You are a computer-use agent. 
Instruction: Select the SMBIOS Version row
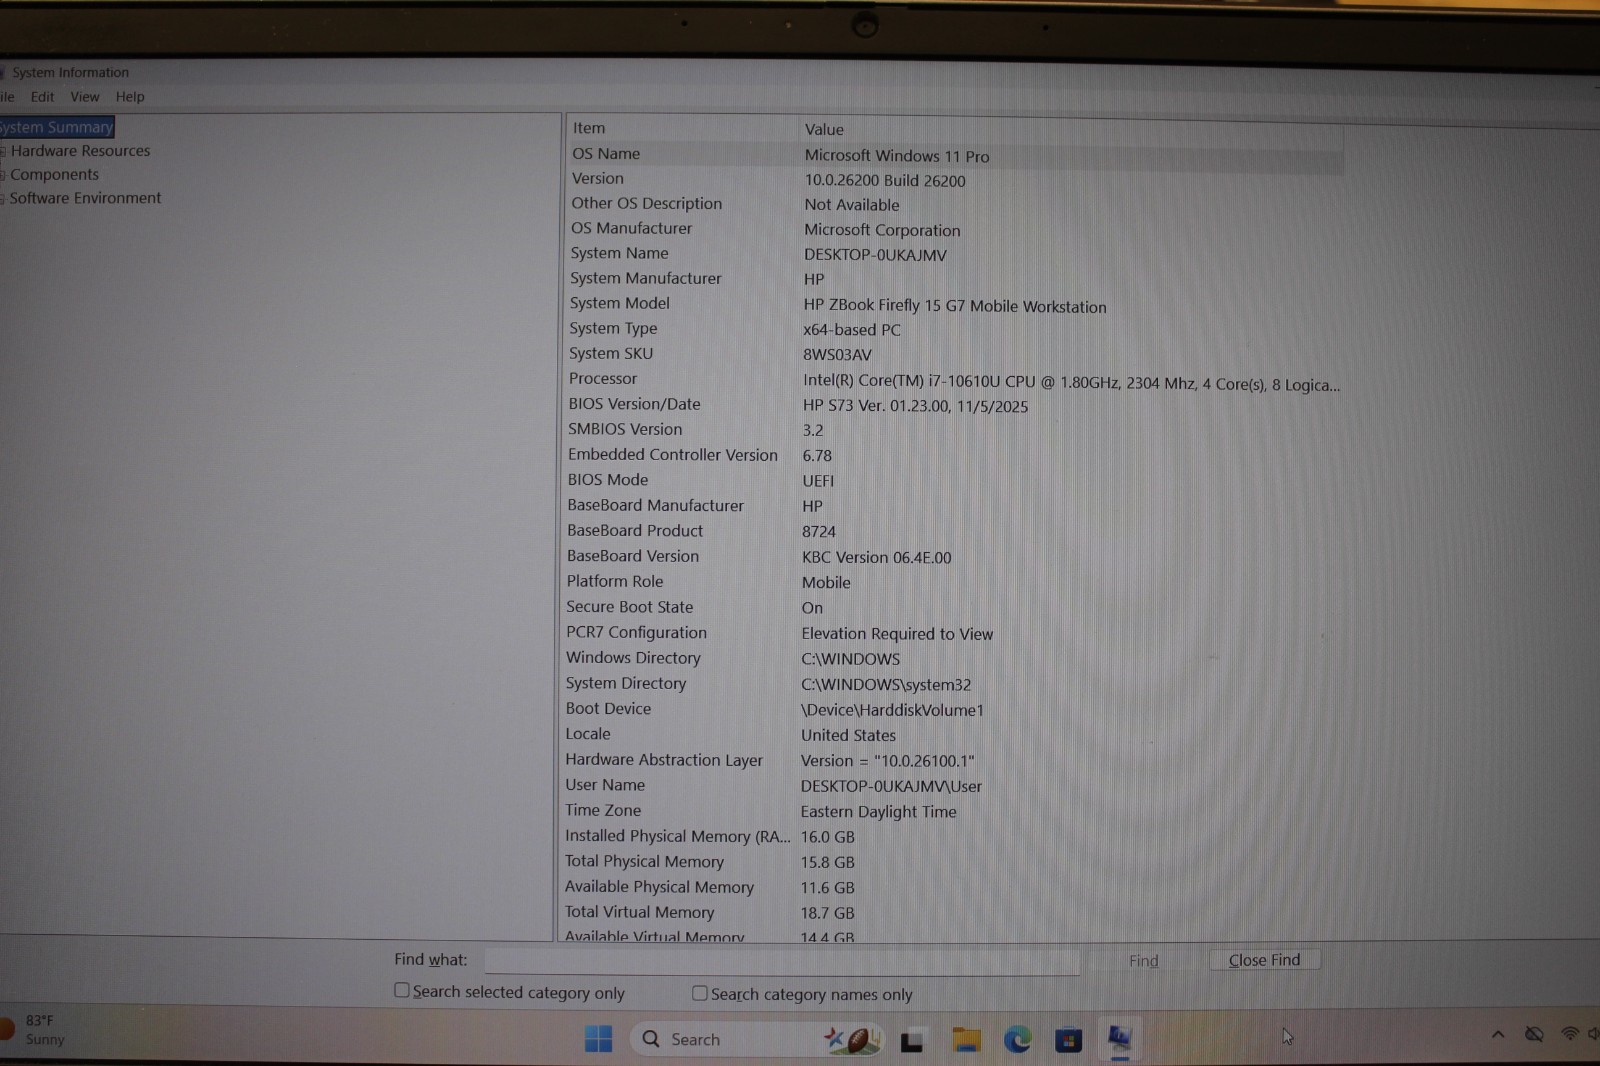pos(955,430)
